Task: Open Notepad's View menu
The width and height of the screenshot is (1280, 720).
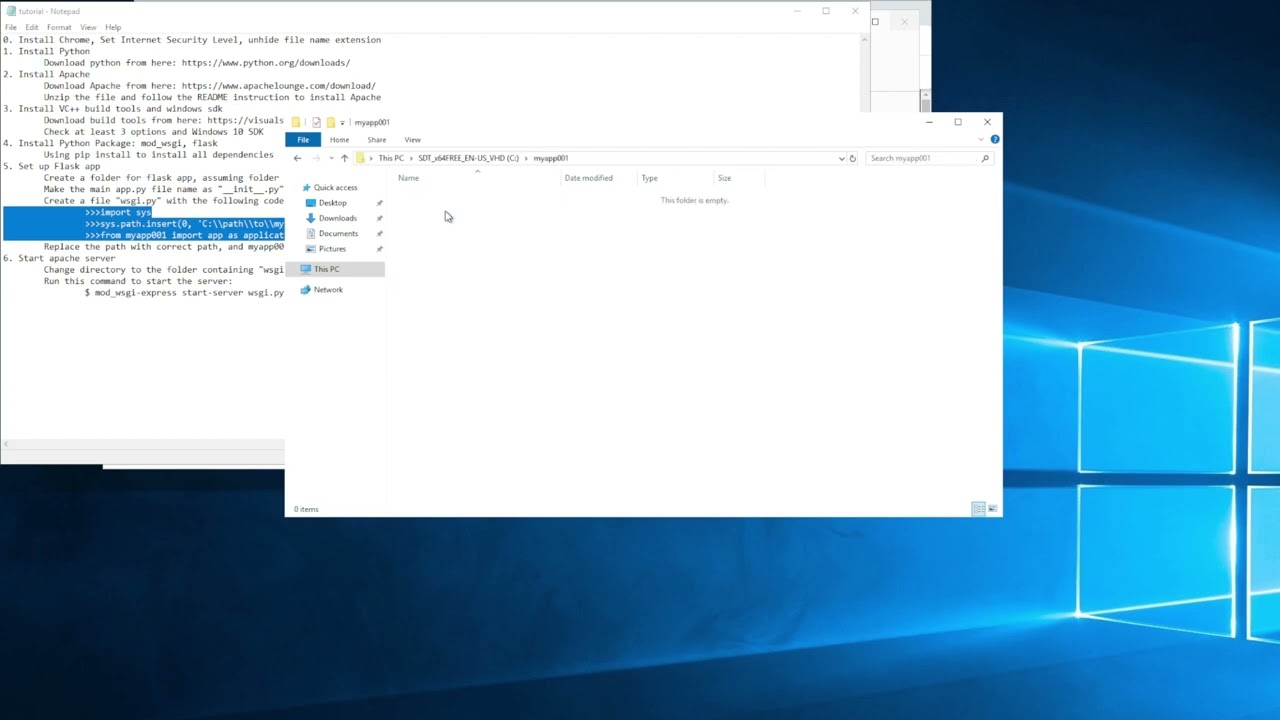Action: 88,27
